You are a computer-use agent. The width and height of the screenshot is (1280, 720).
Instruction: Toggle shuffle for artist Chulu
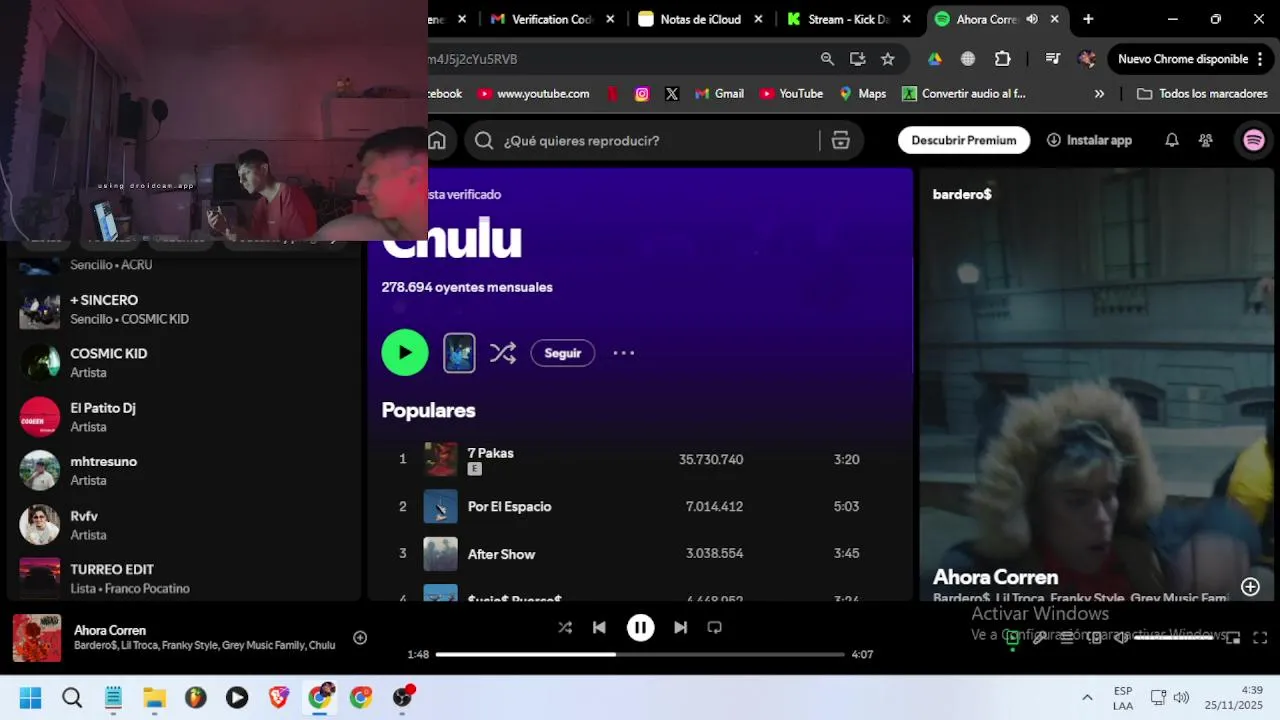point(503,352)
